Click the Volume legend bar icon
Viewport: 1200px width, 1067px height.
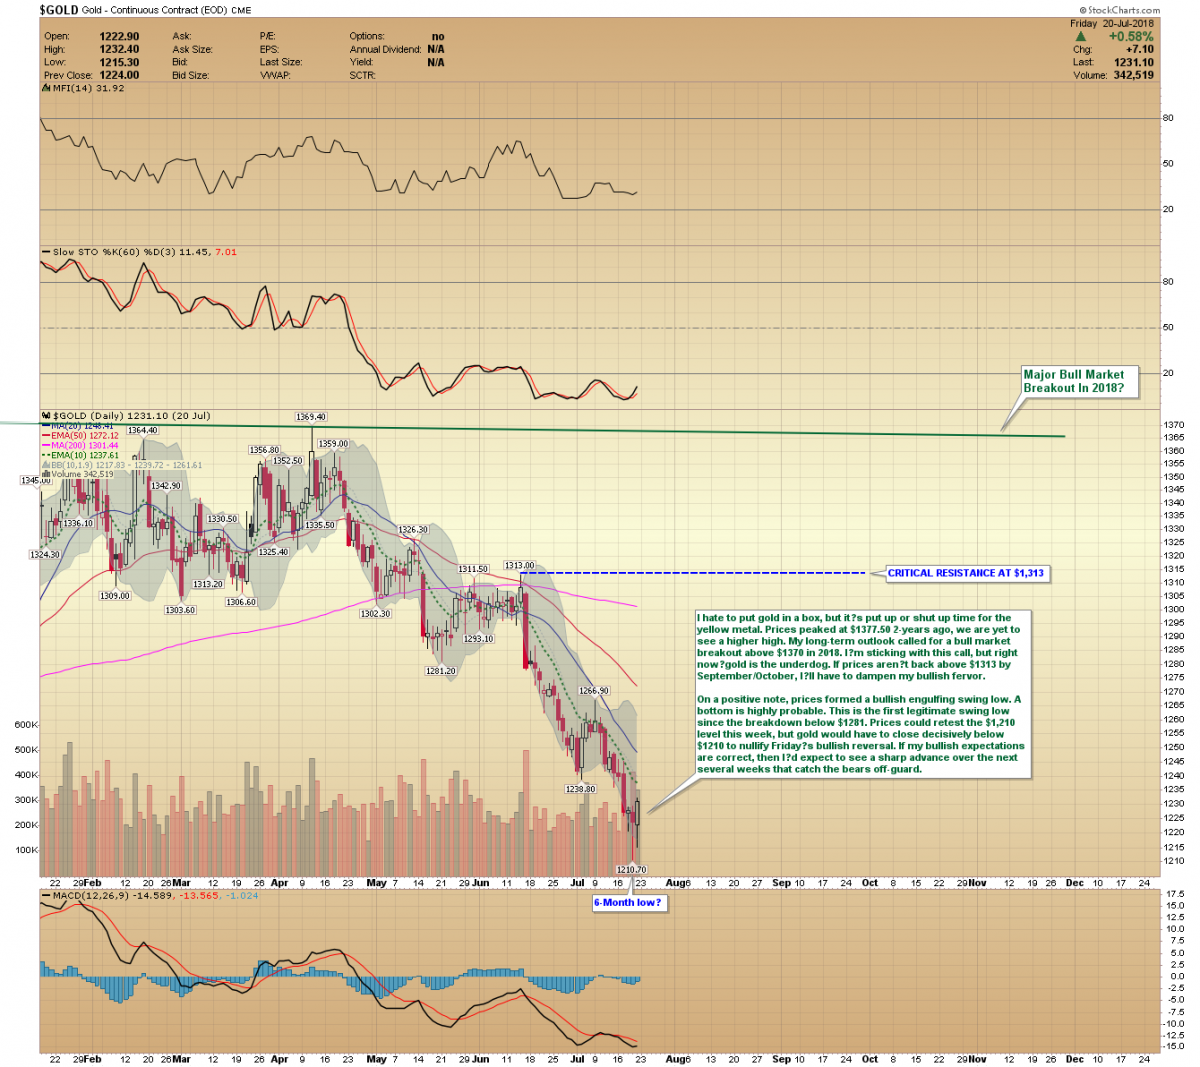click(x=46, y=474)
